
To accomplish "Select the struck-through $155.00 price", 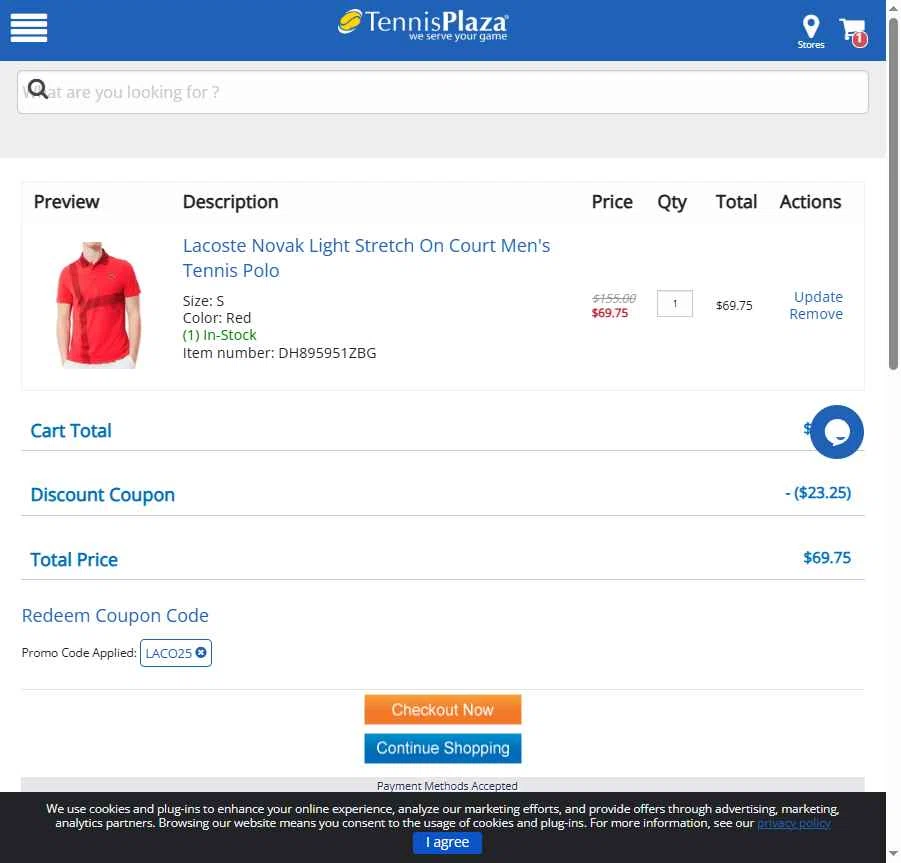I will pyautogui.click(x=614, y=298).
